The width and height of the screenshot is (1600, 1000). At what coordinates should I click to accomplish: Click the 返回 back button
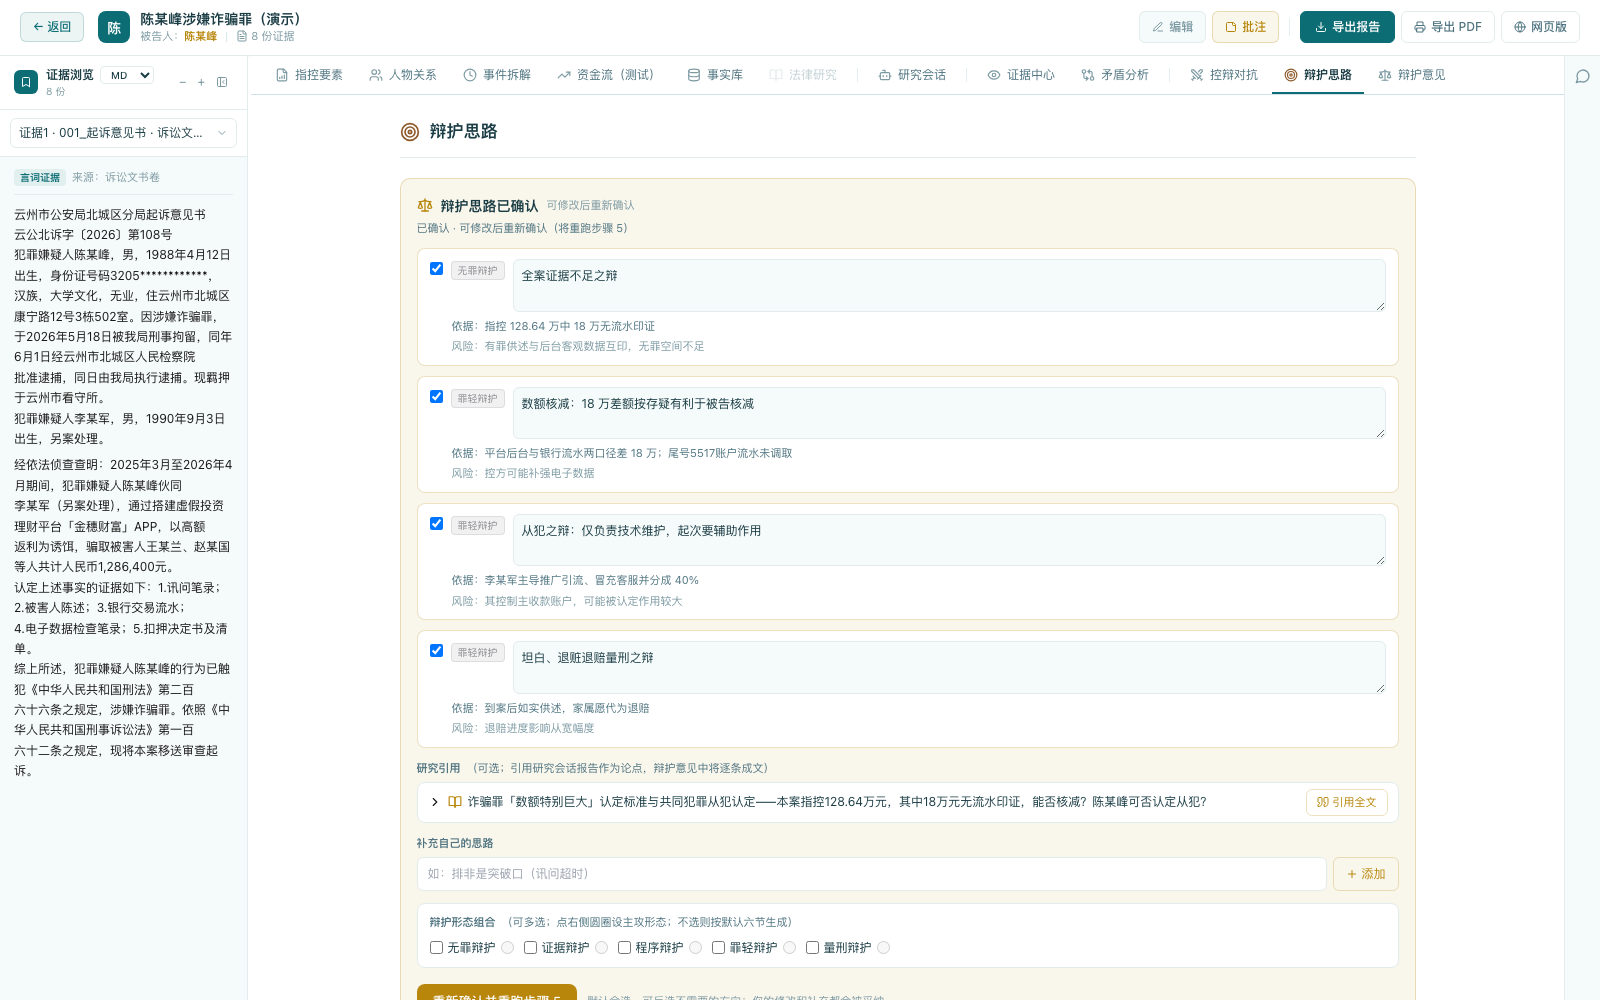(x=52, y=27)
